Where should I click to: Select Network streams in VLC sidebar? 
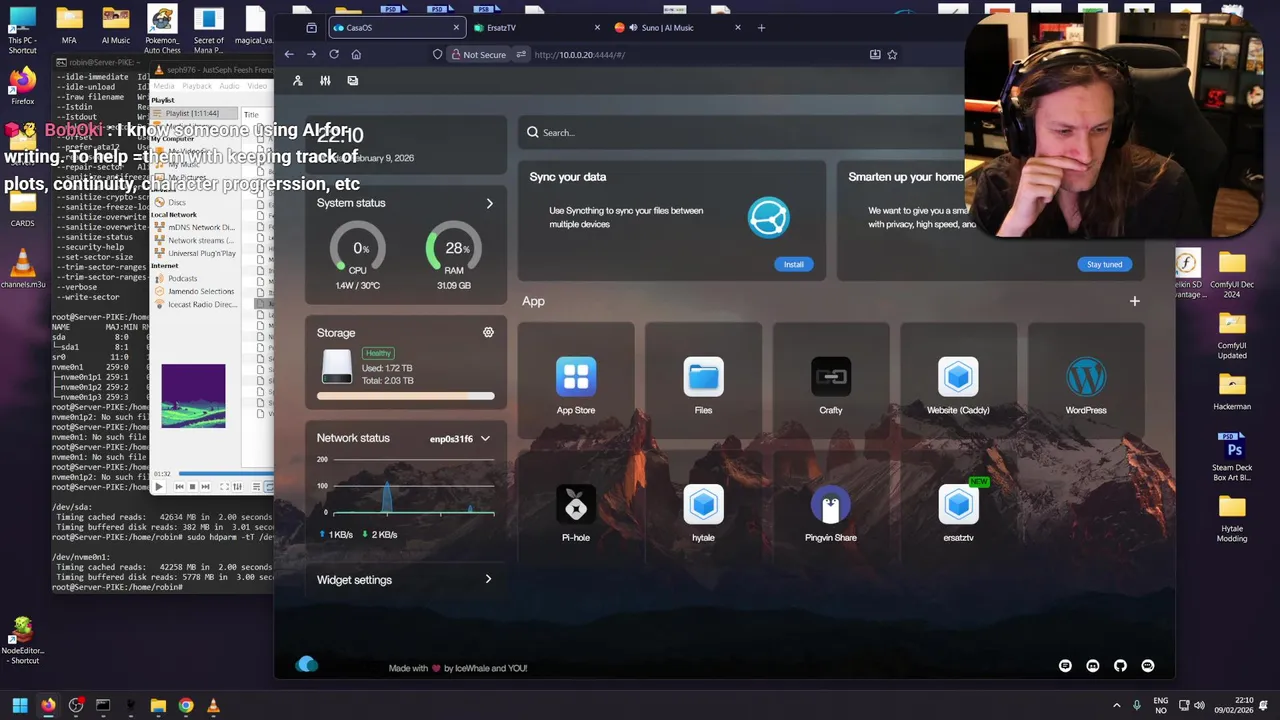(x=195, y=240)
